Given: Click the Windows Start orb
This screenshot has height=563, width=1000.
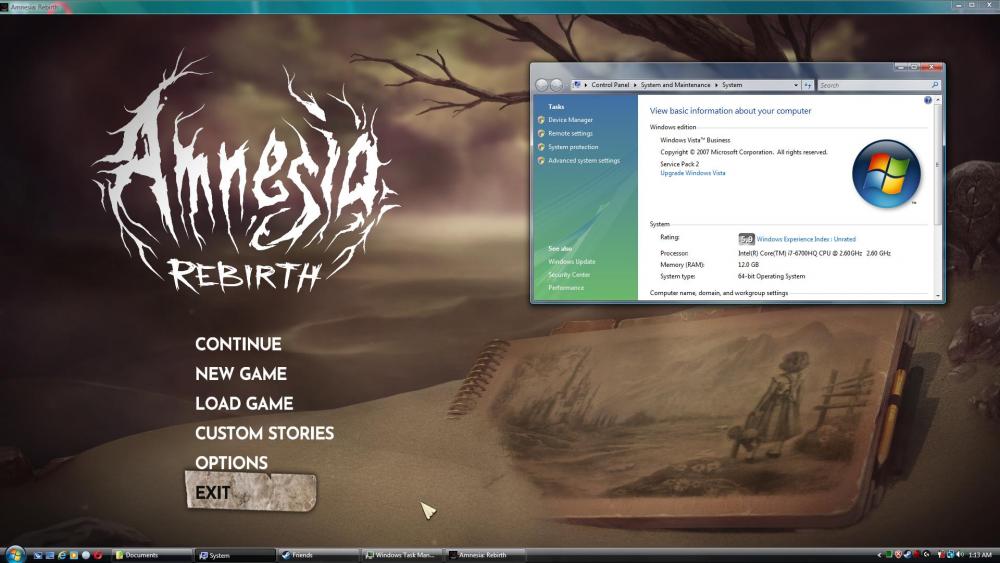Looking at the screenshot, I should [15, 554].
